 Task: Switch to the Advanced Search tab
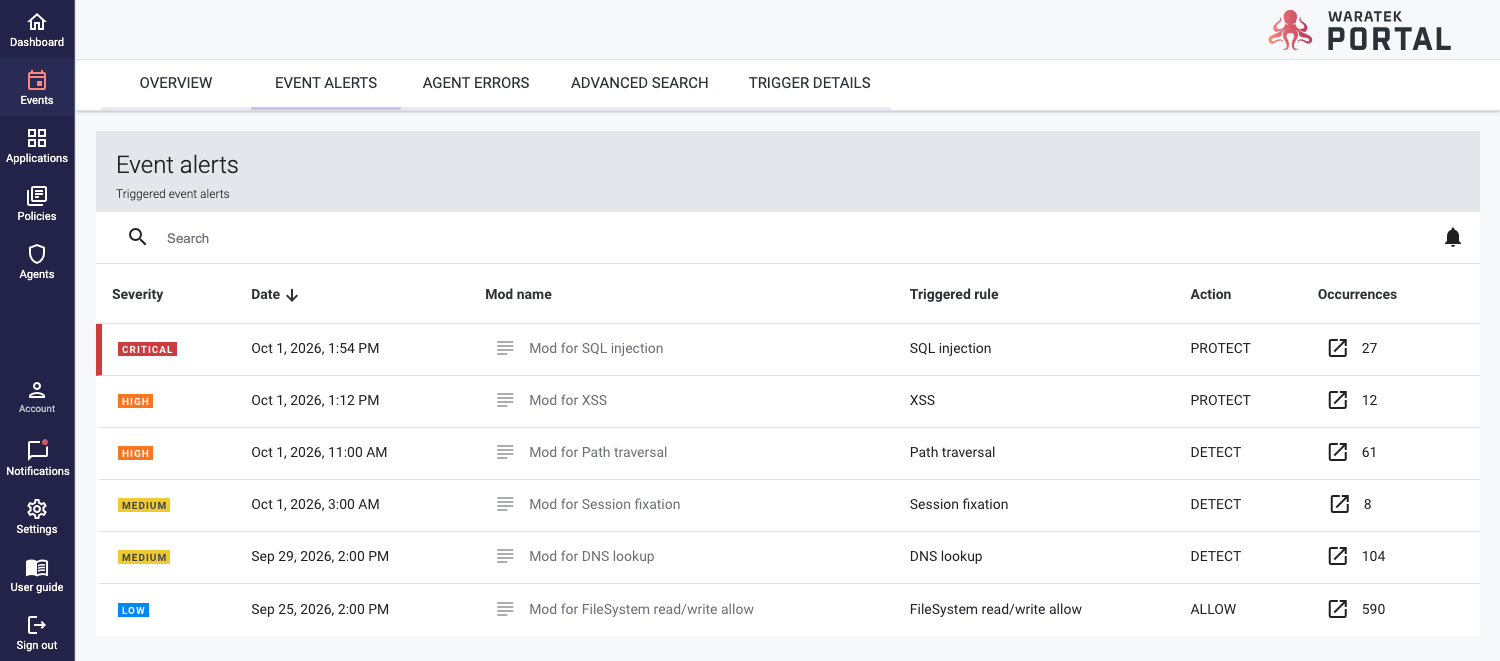click(640, 83)
